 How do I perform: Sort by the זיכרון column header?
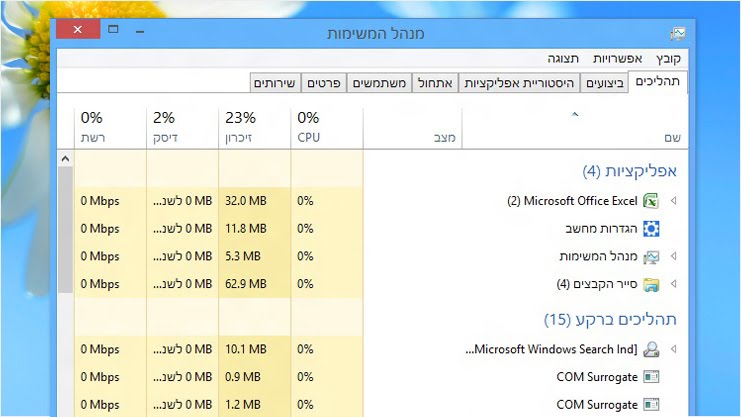click(255, 128)
